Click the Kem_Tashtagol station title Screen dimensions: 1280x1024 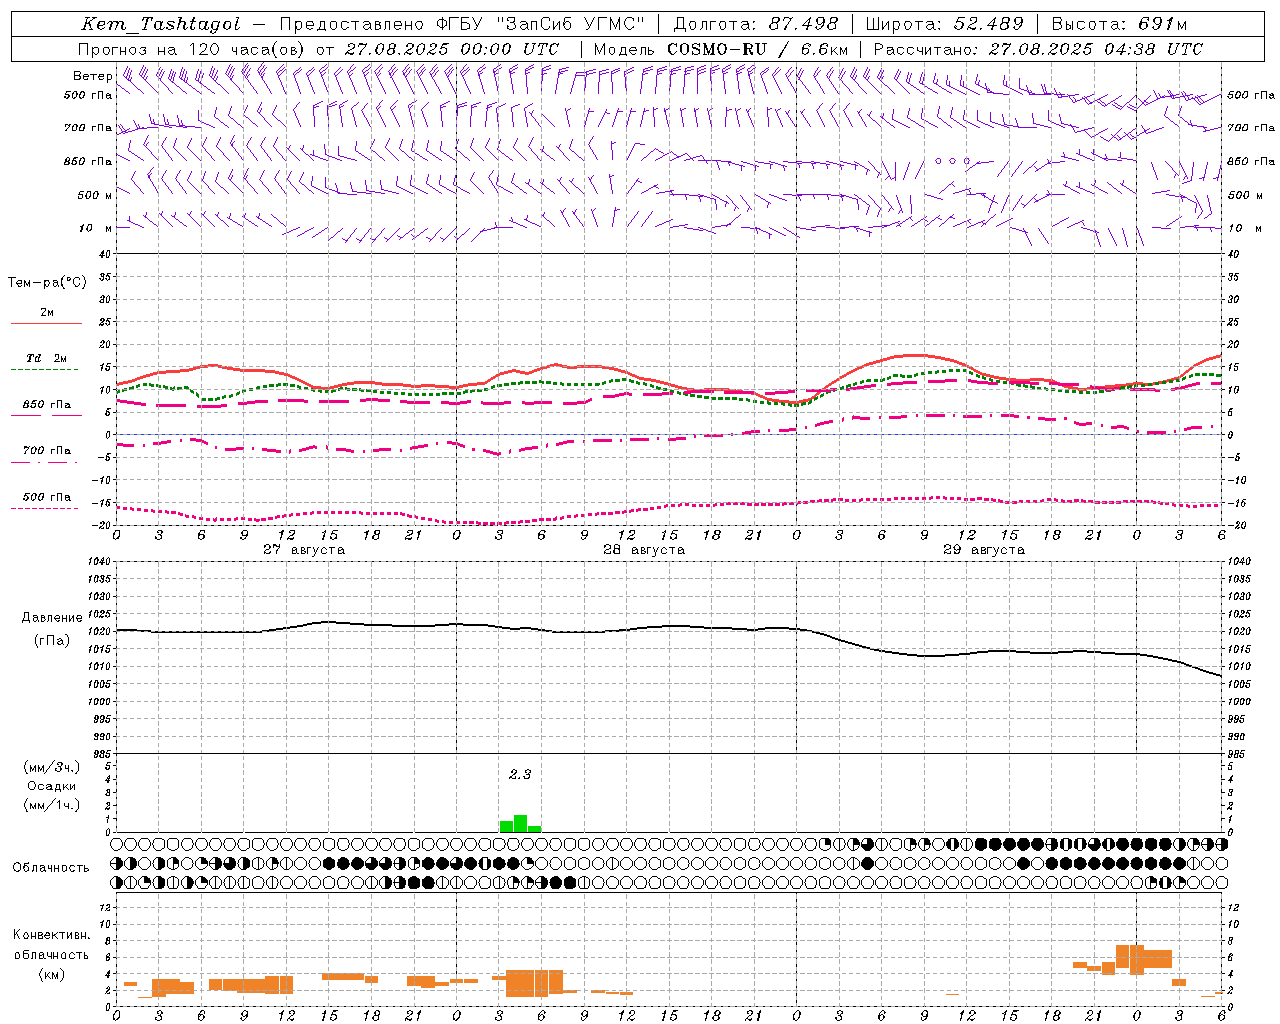(x=161, y=24)
